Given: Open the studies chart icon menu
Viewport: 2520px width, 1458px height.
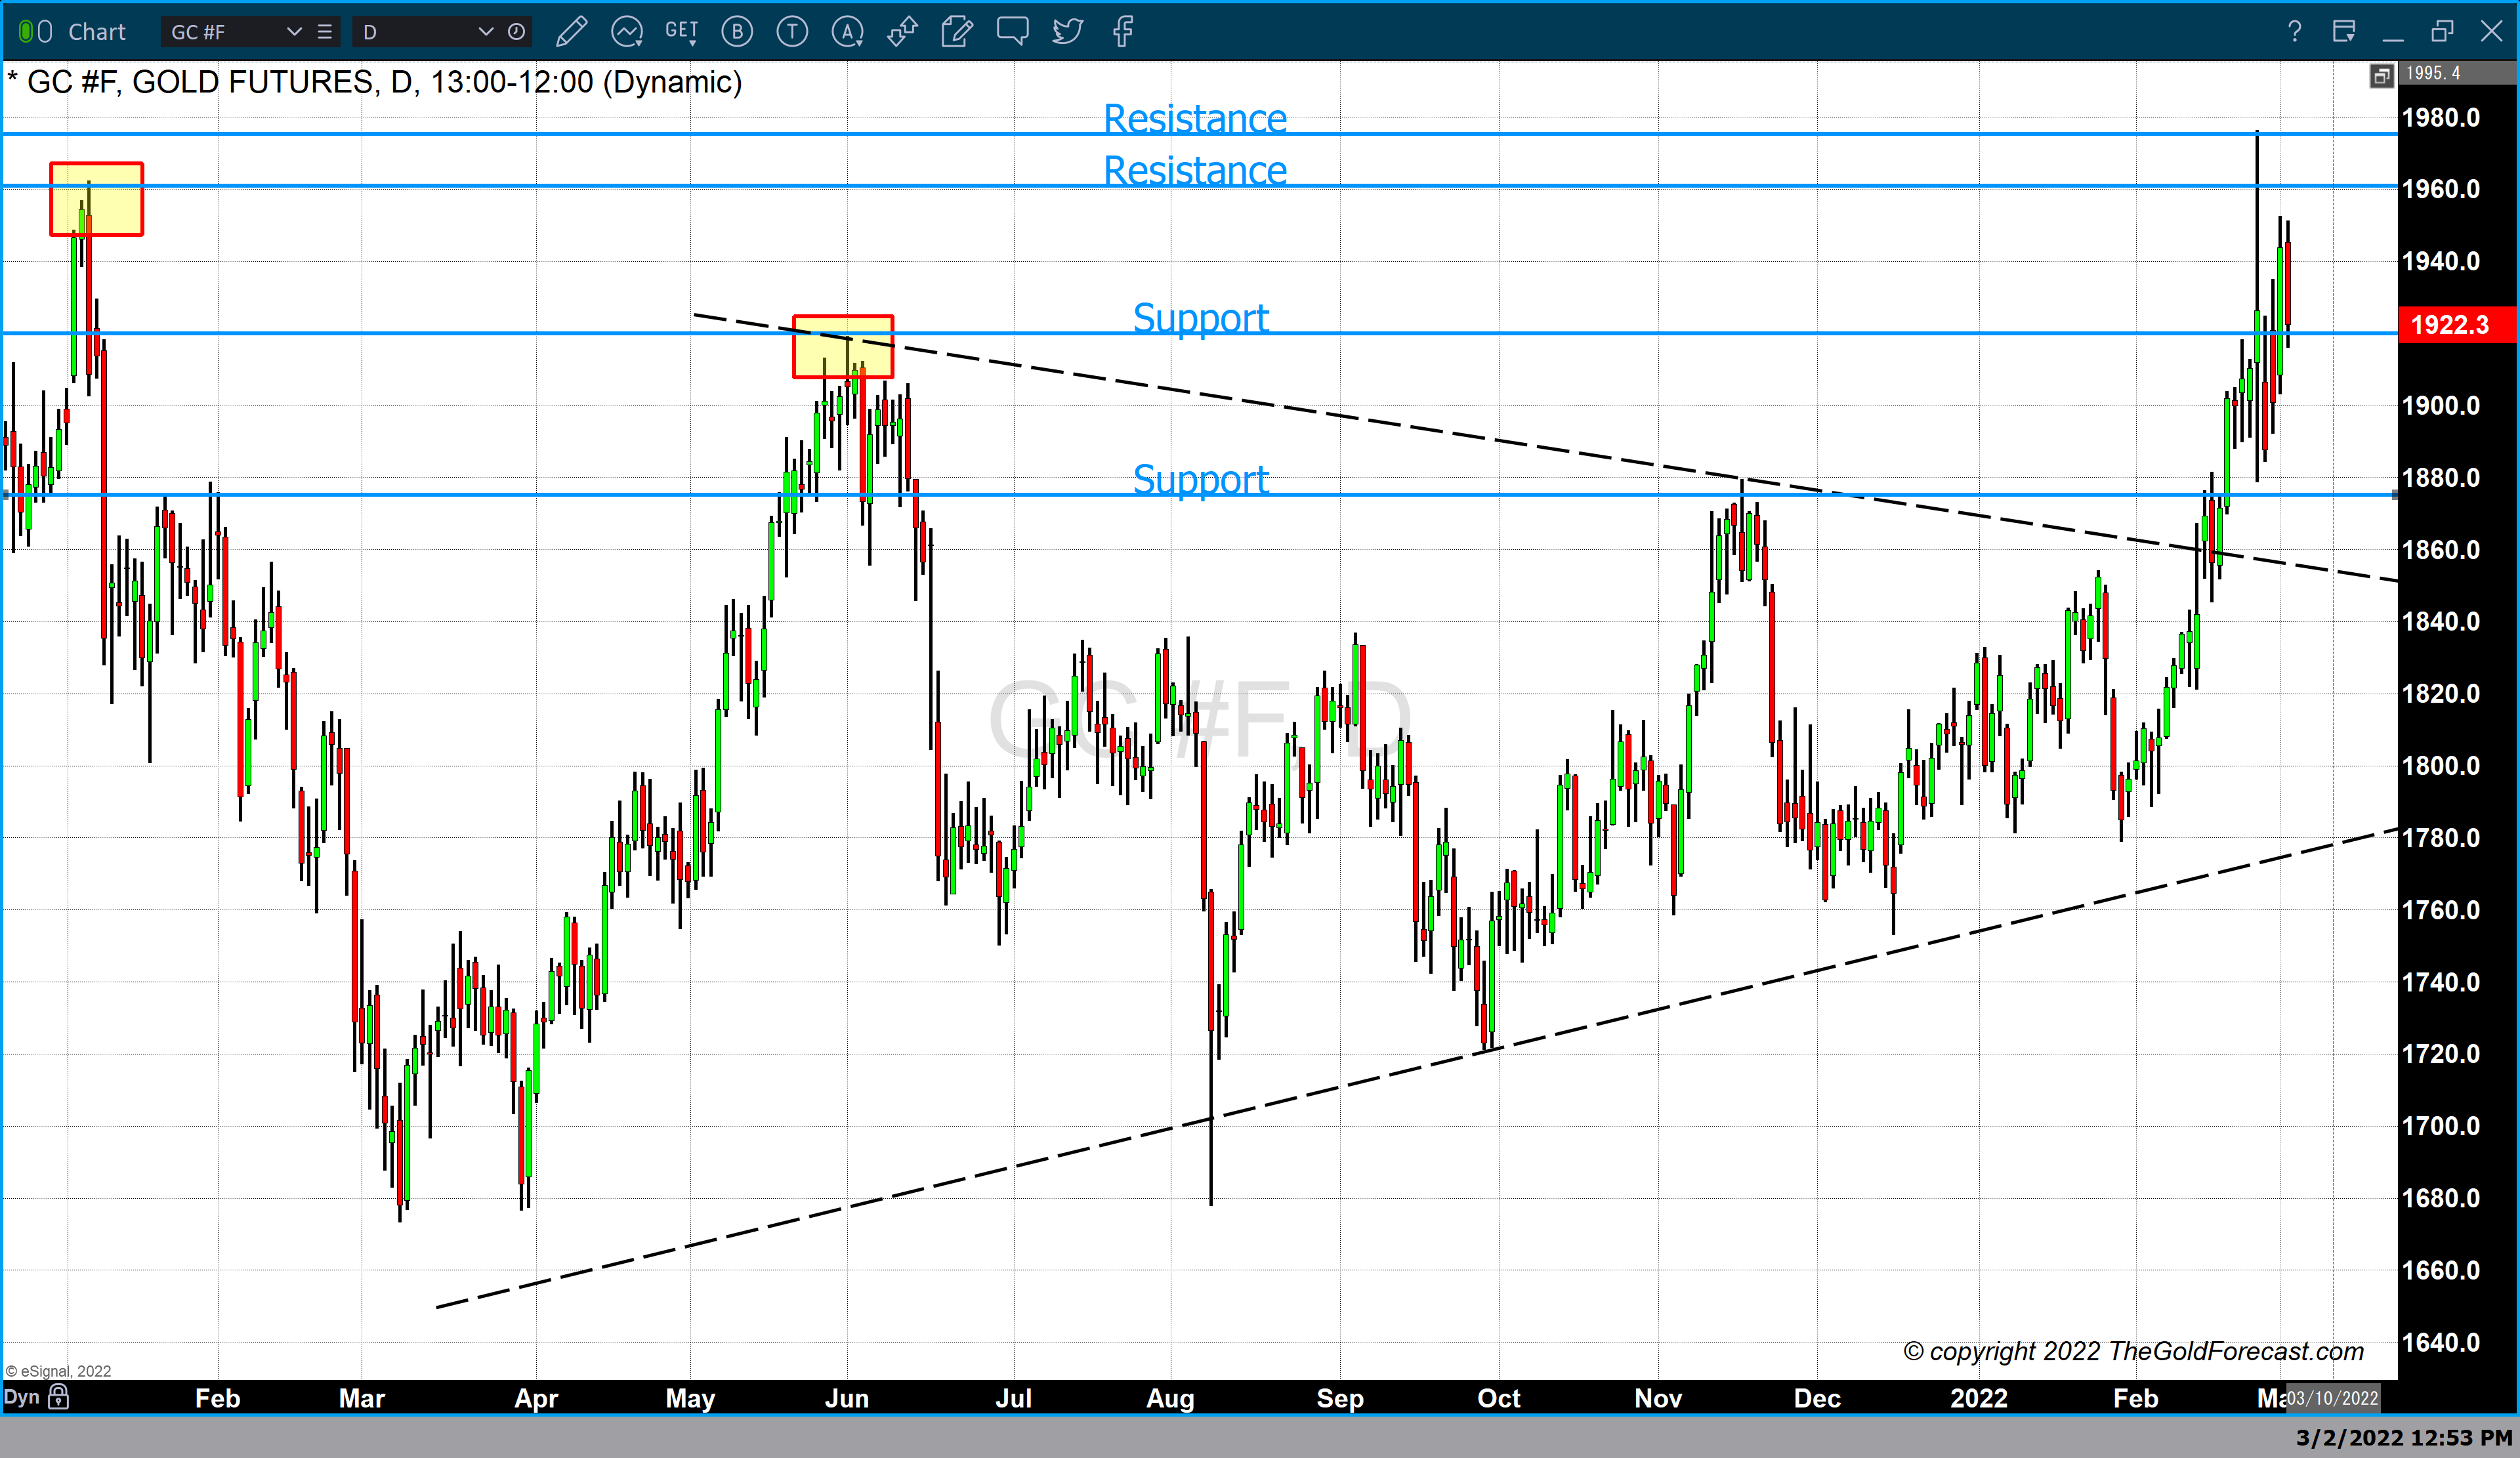Looking at the screenshot, I should click(x=627, y=32).
